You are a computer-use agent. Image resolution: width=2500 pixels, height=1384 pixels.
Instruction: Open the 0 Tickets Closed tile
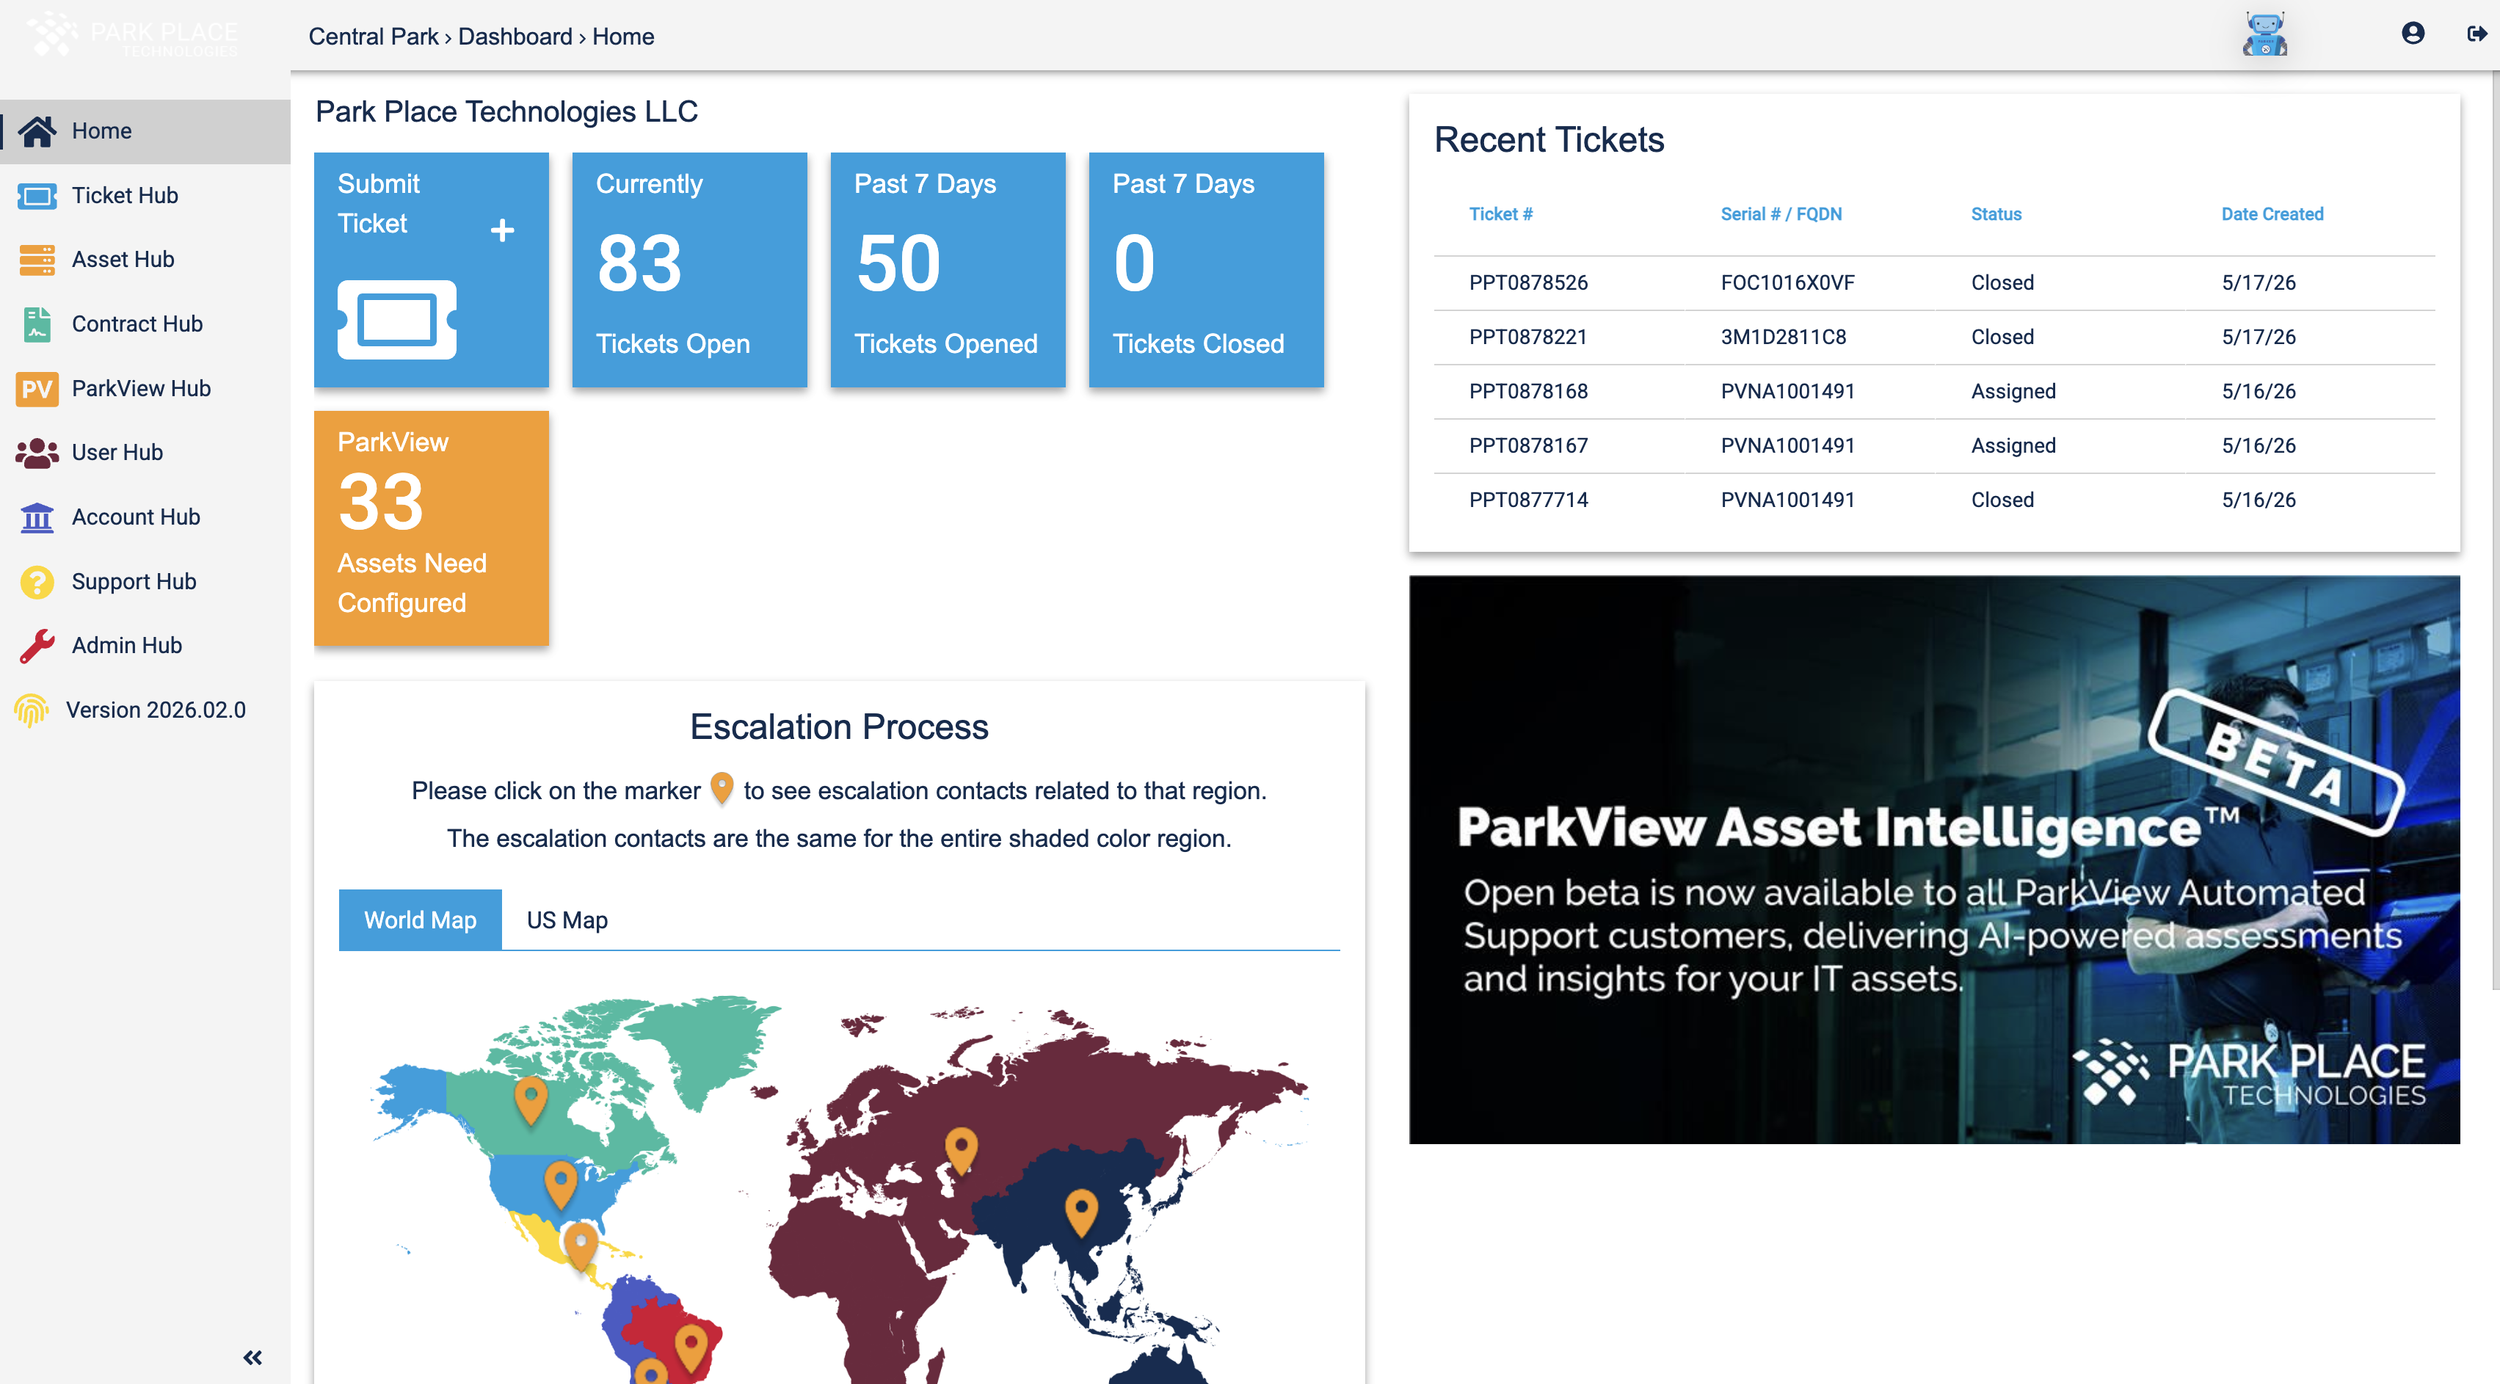click(1206, 270)
